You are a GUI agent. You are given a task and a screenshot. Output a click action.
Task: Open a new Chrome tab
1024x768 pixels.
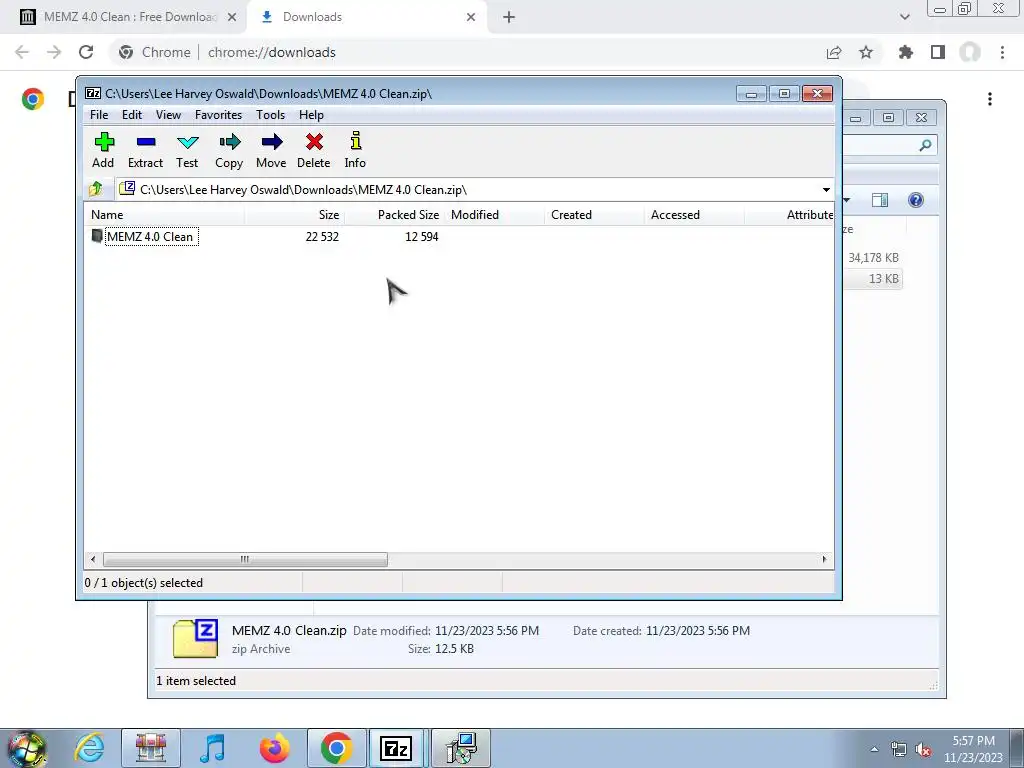[x=509, y=18]
